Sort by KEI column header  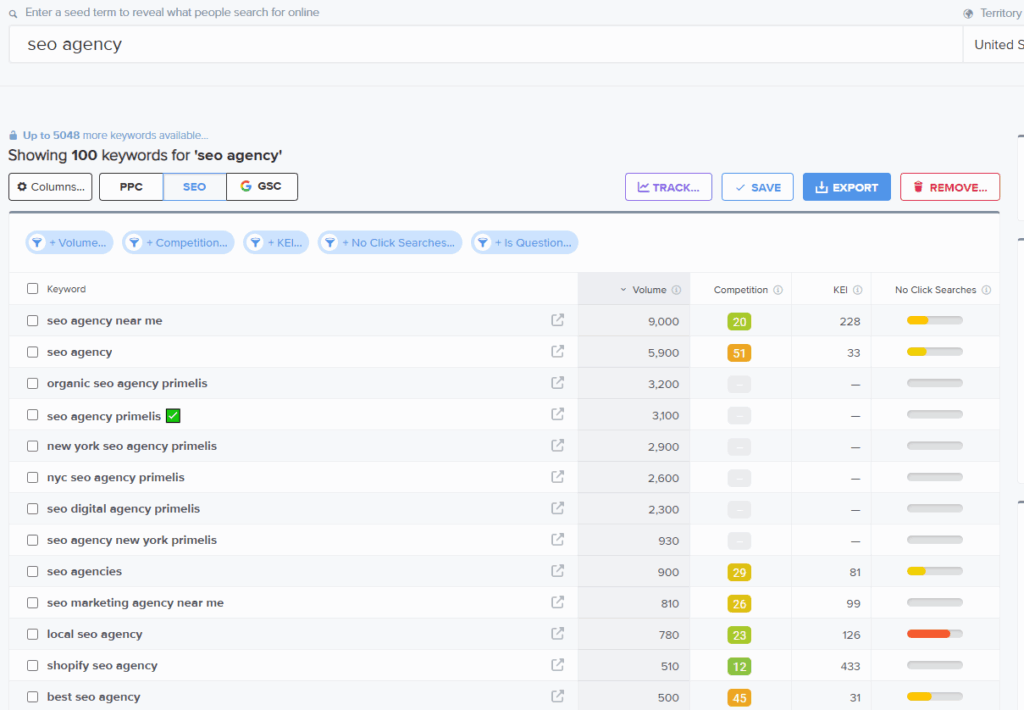click(x=840, y=289)
